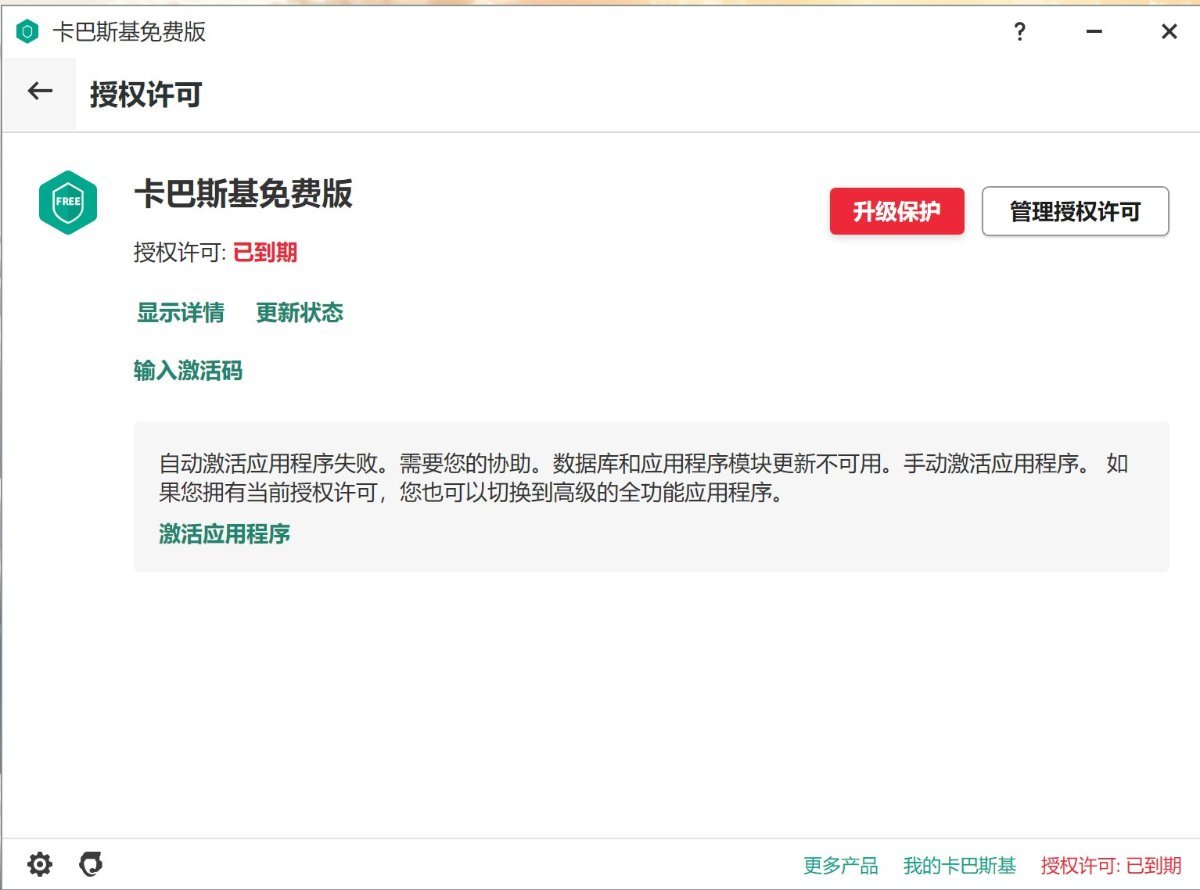
Task: Click the red 已到期 status text
Action: 265,252
